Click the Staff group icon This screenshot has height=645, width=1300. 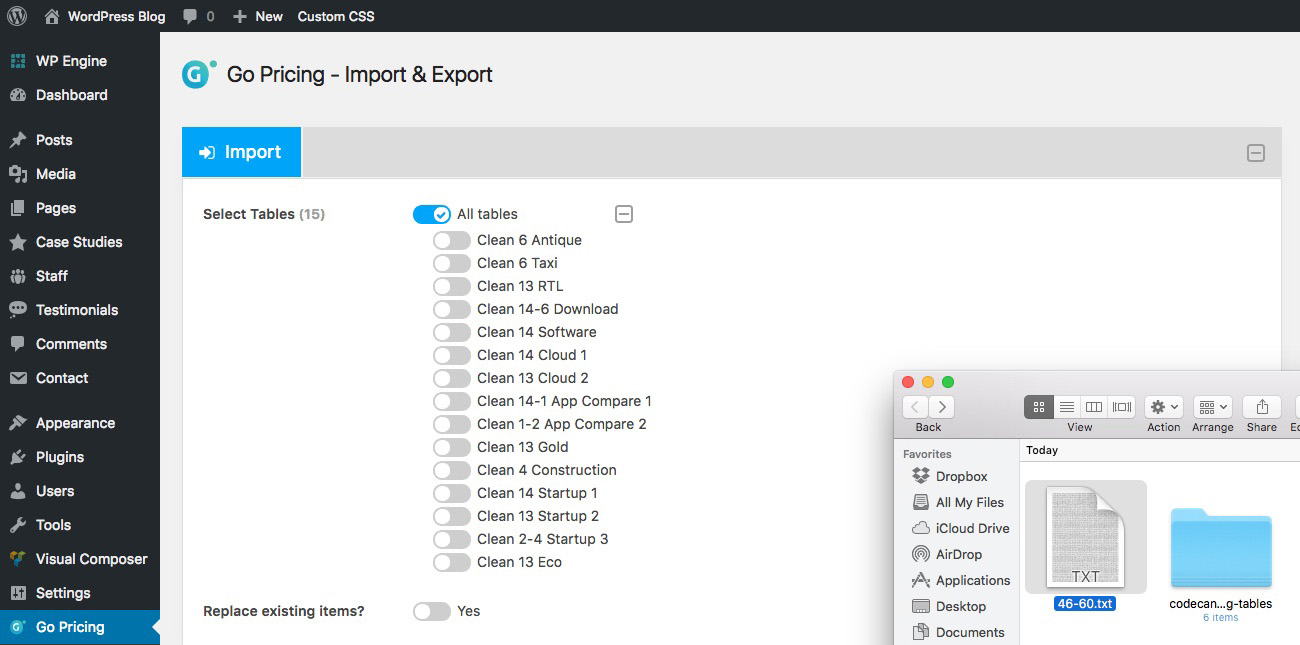coord(18,276)
